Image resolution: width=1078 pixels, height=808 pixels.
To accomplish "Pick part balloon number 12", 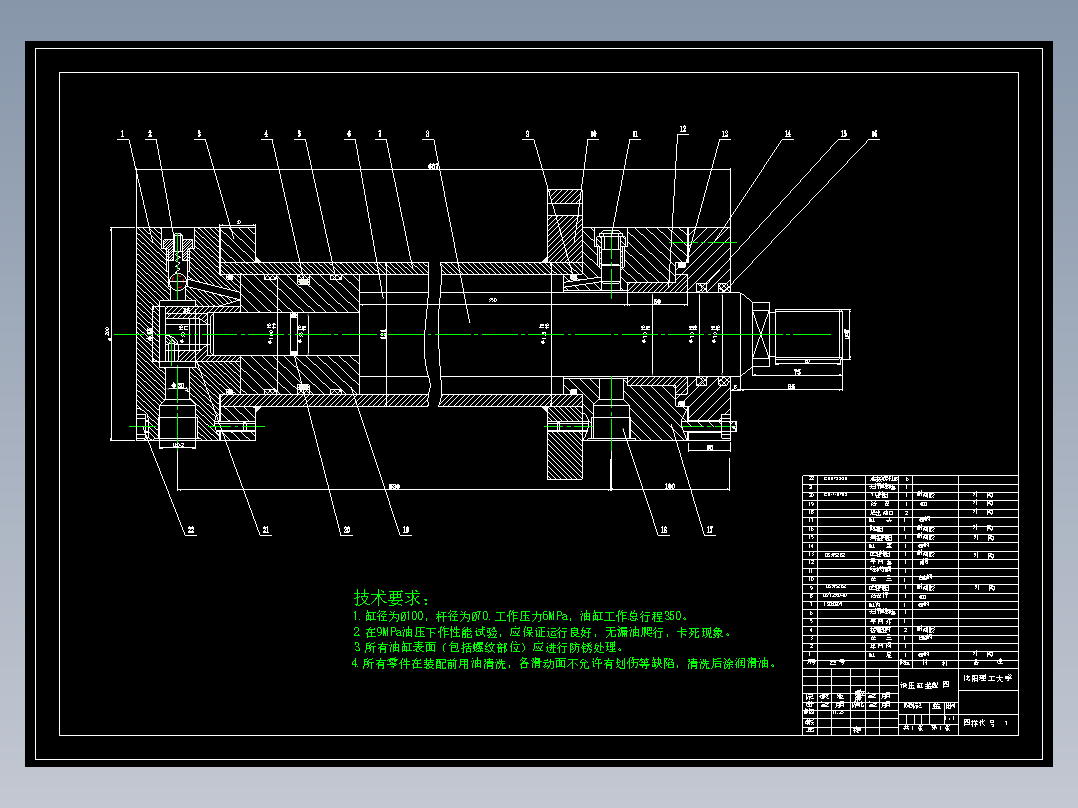I will tap(683, 129).
